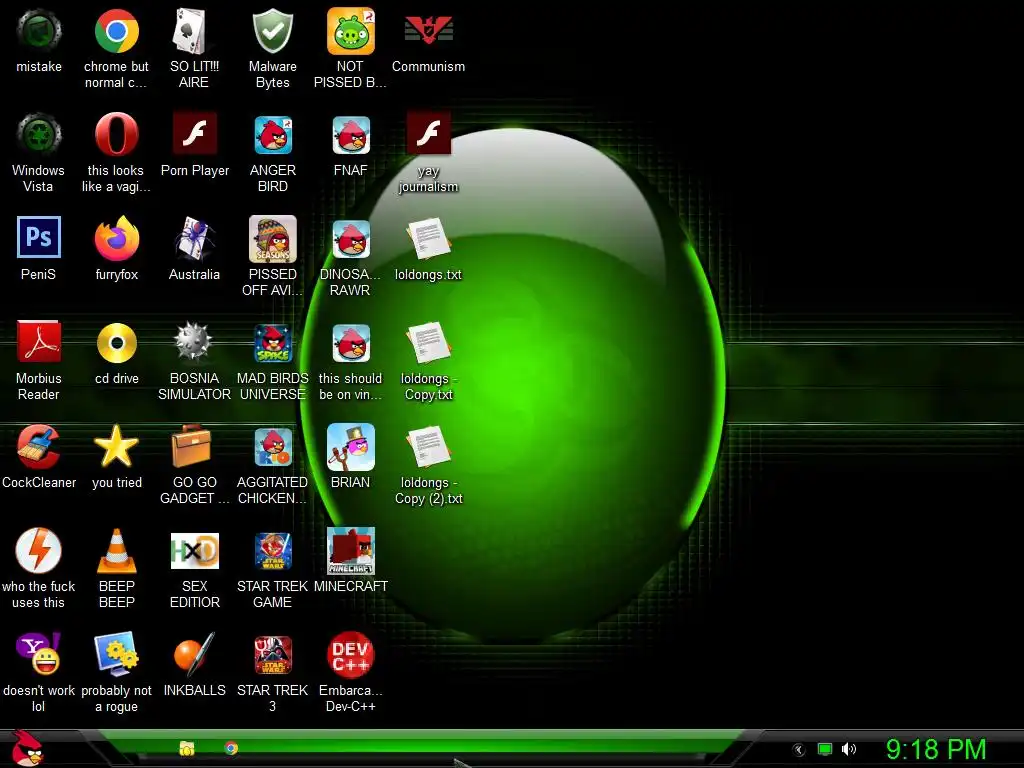Open the VLC cone 'BEEP BEEP' icon
1024x768 pixels.
116,551
